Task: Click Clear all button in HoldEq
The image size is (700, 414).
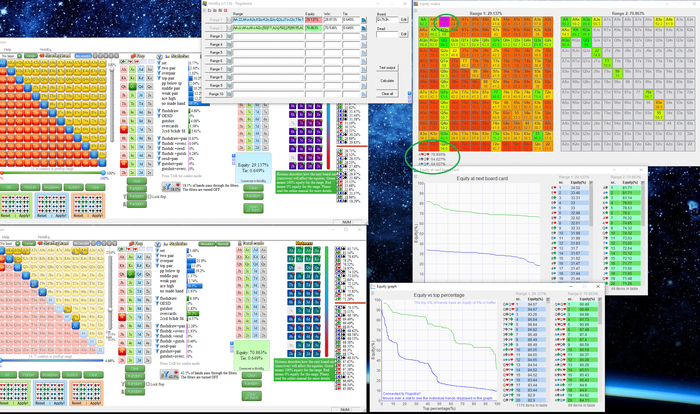Action: tap(387, 94)
